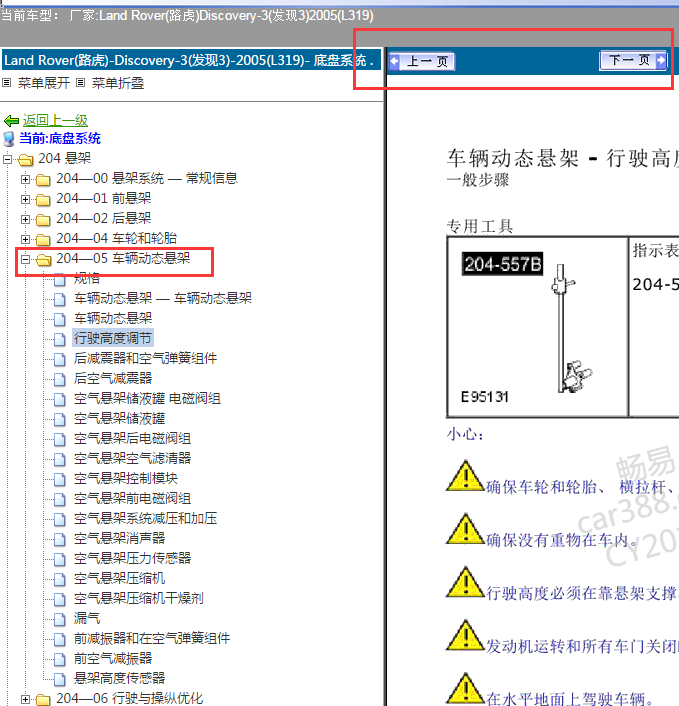Open the 后空气减震器 document

113,378
